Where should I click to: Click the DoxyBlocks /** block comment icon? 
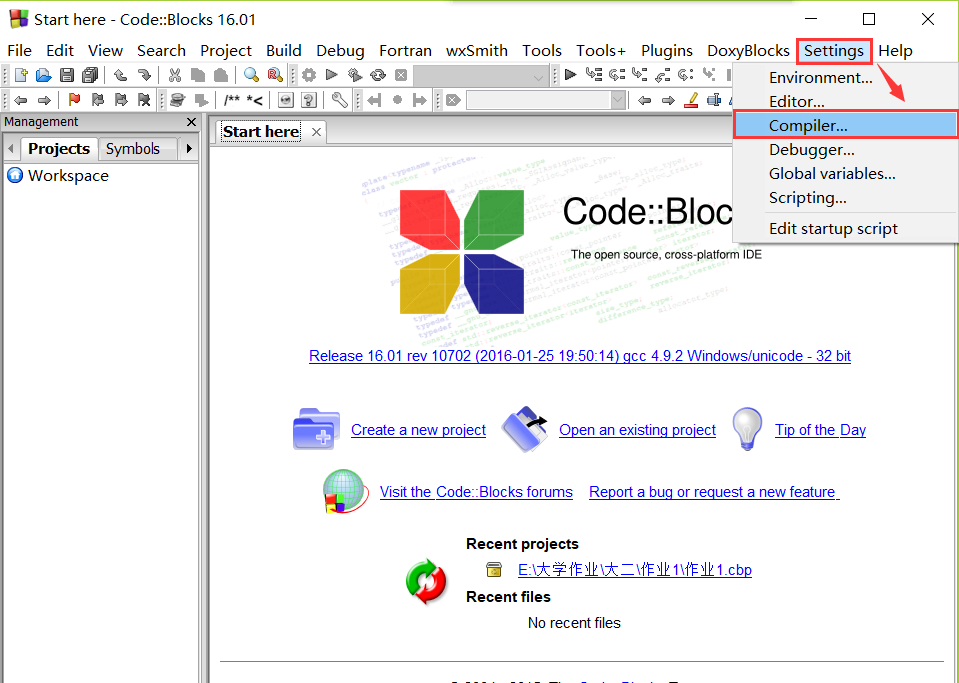[x=232, y=100]
